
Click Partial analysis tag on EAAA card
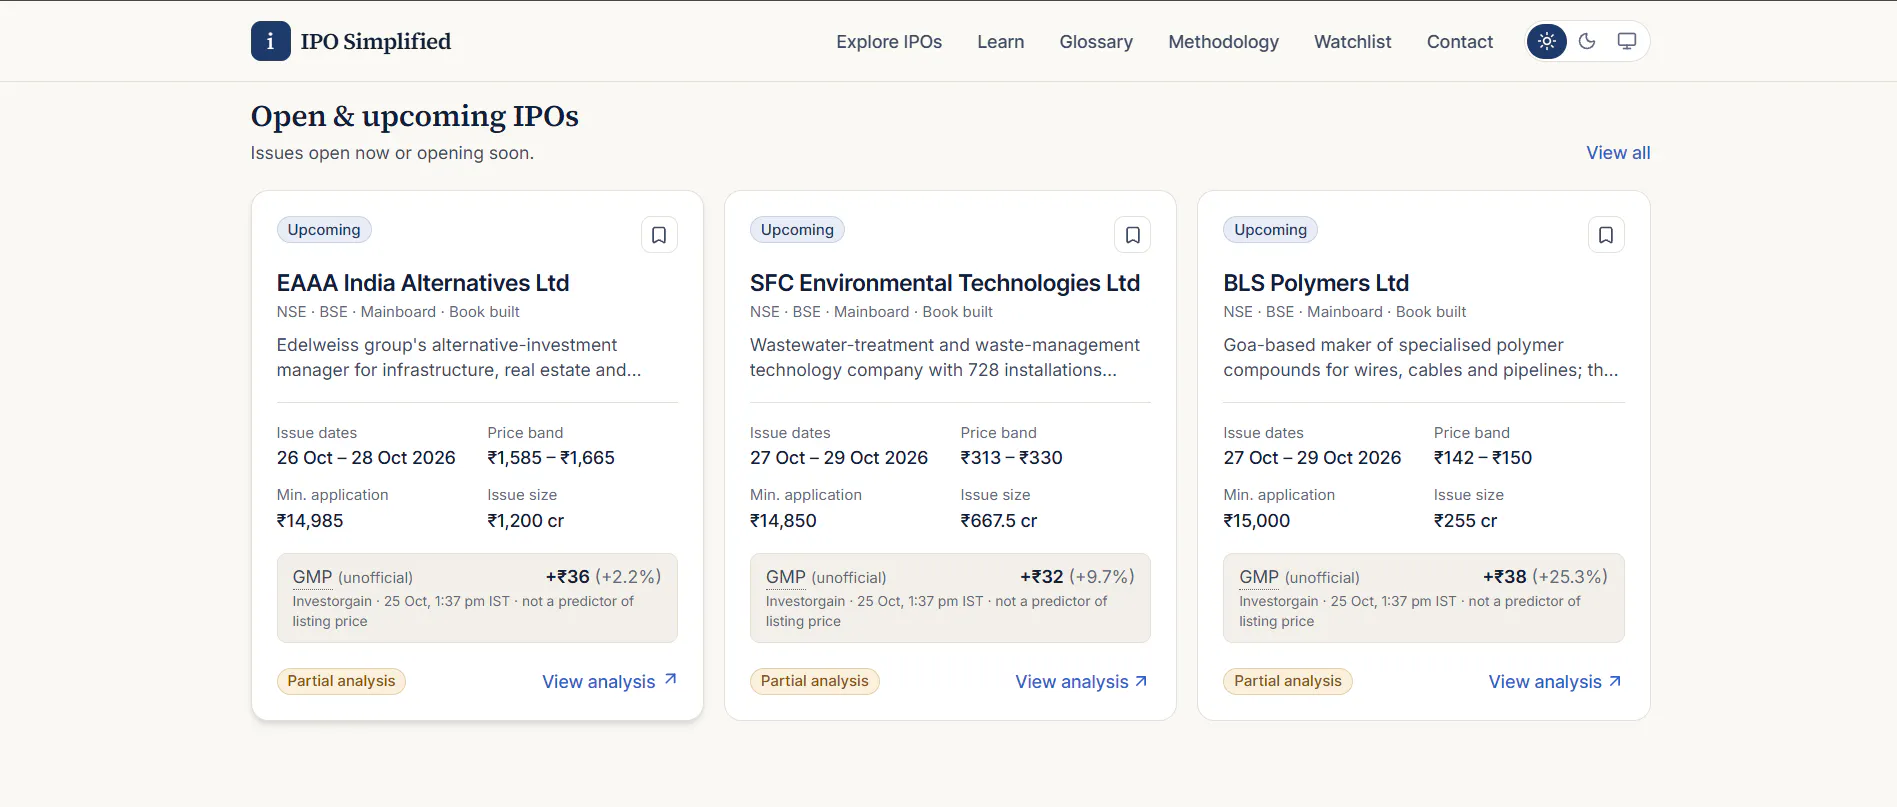pyautogui.click(x=341, y=681)
